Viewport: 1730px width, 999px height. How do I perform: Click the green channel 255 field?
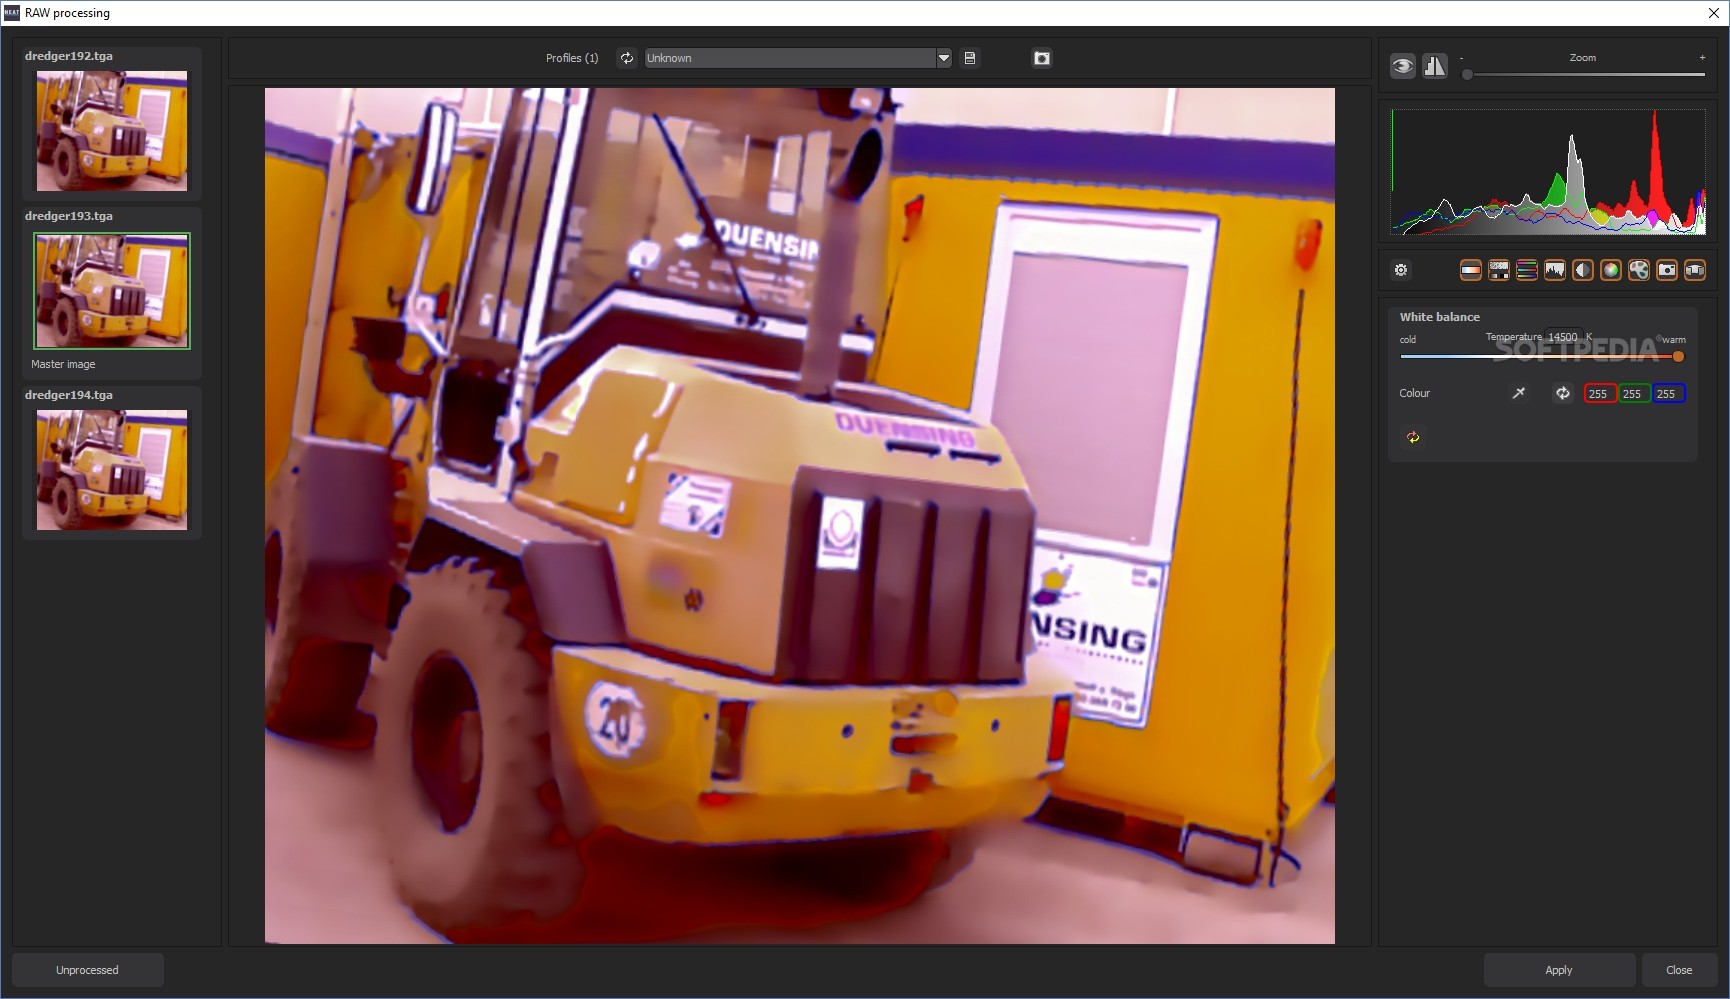coord(1633,393)
